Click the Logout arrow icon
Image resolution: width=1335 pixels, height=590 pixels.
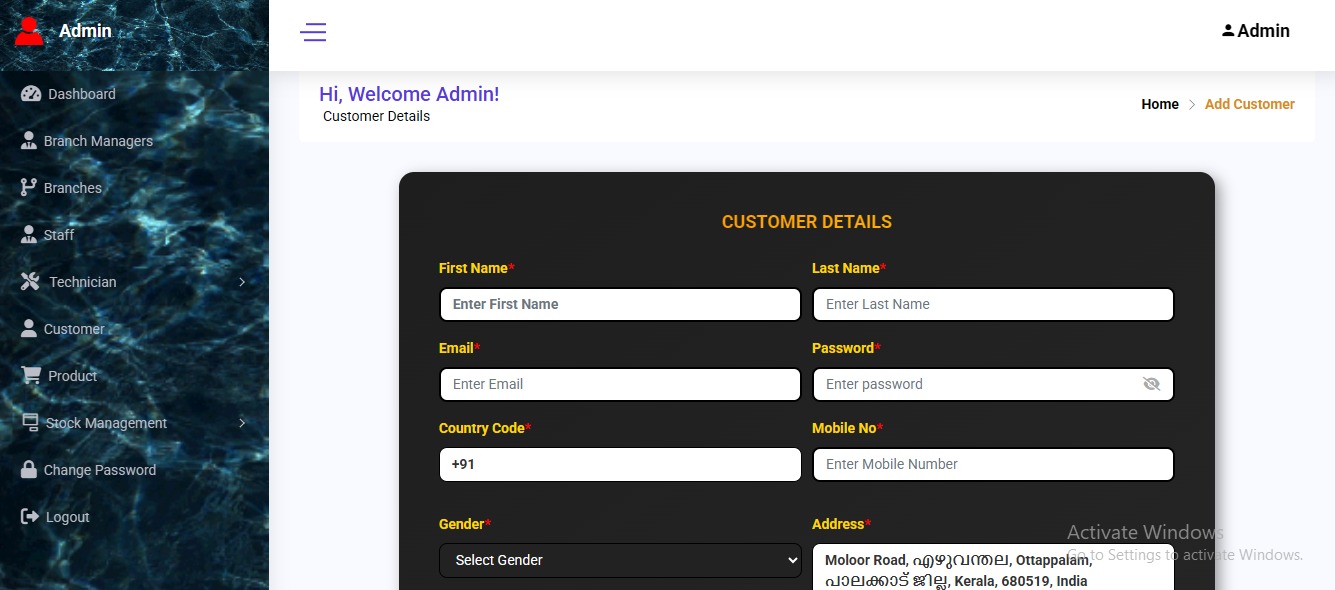(29, 517)
